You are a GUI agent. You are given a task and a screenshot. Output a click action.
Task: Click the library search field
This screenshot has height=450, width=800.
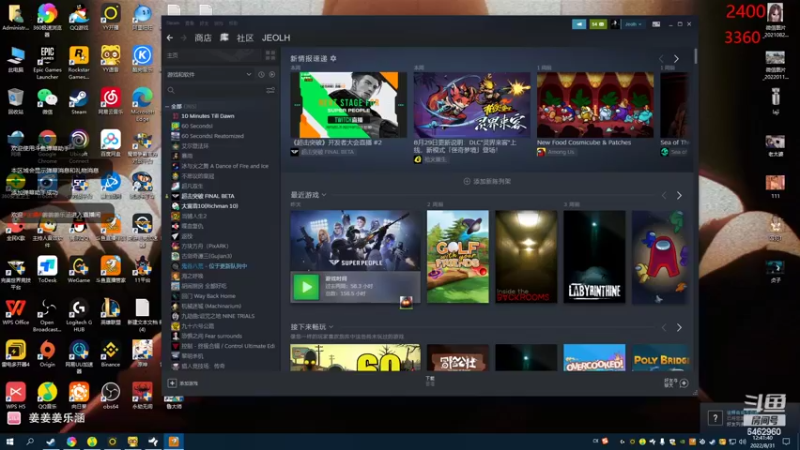pos(214,90)
